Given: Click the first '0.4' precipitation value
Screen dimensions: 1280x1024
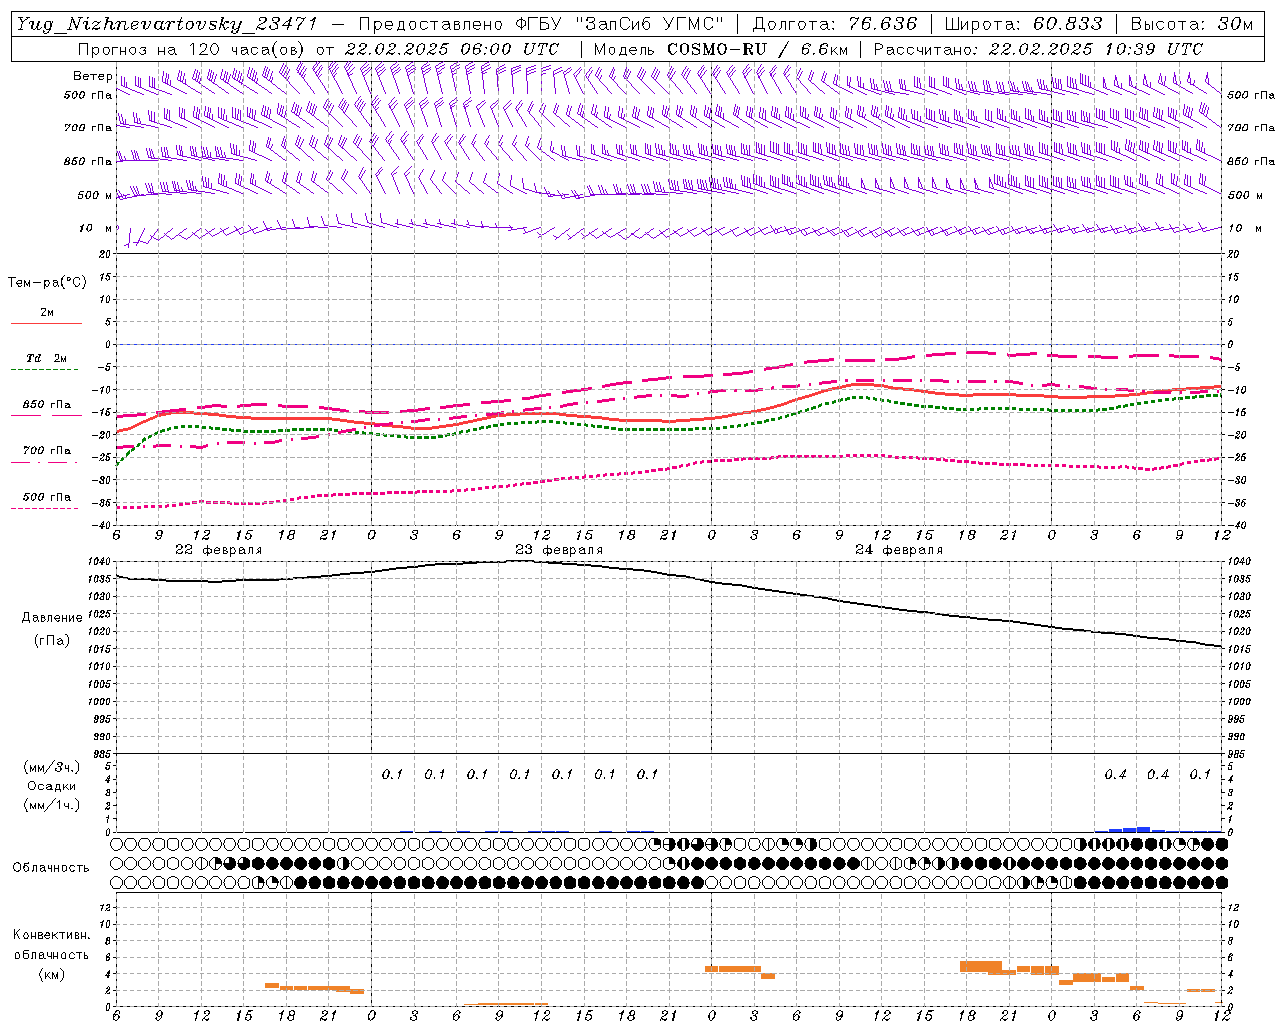Looking at the screenshot, I should click(1115, 774).
